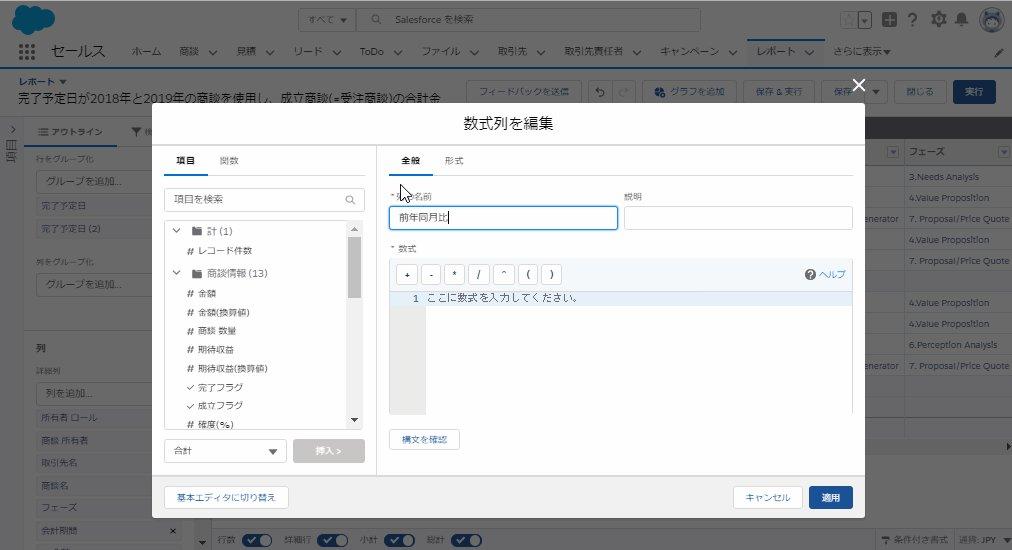Click 基本エディタに切り替え button
Image resolution: width=1012 pixels, height=550 pixels.
[x=226, y=498]
